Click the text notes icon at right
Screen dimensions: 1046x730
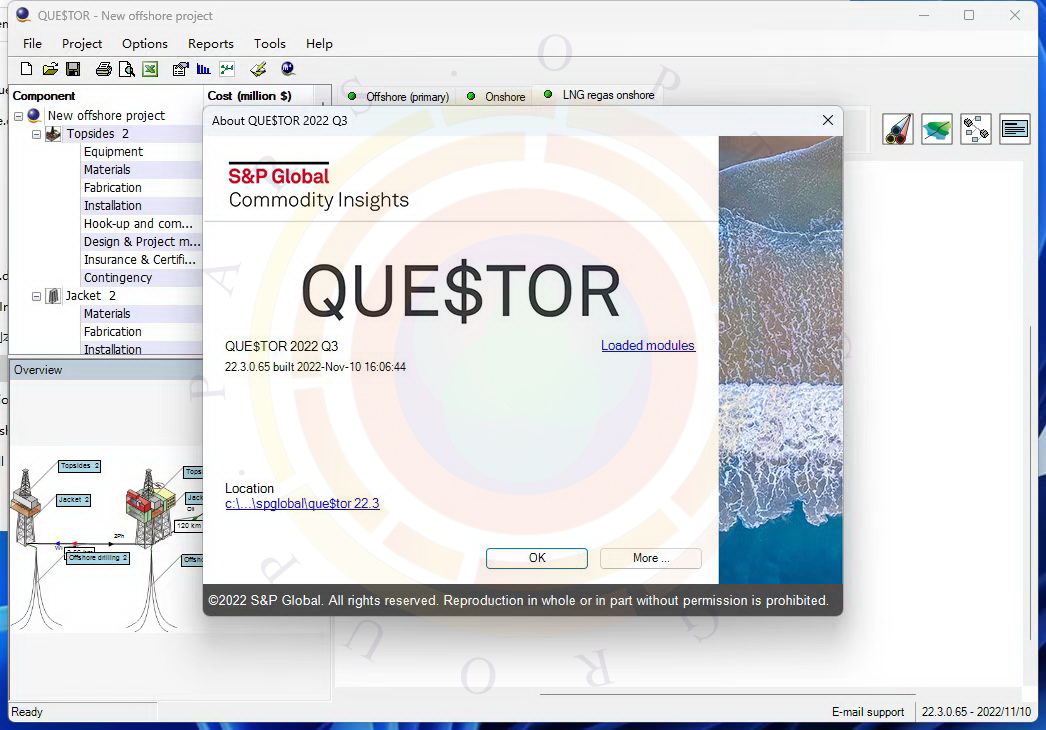point(1014,129)
